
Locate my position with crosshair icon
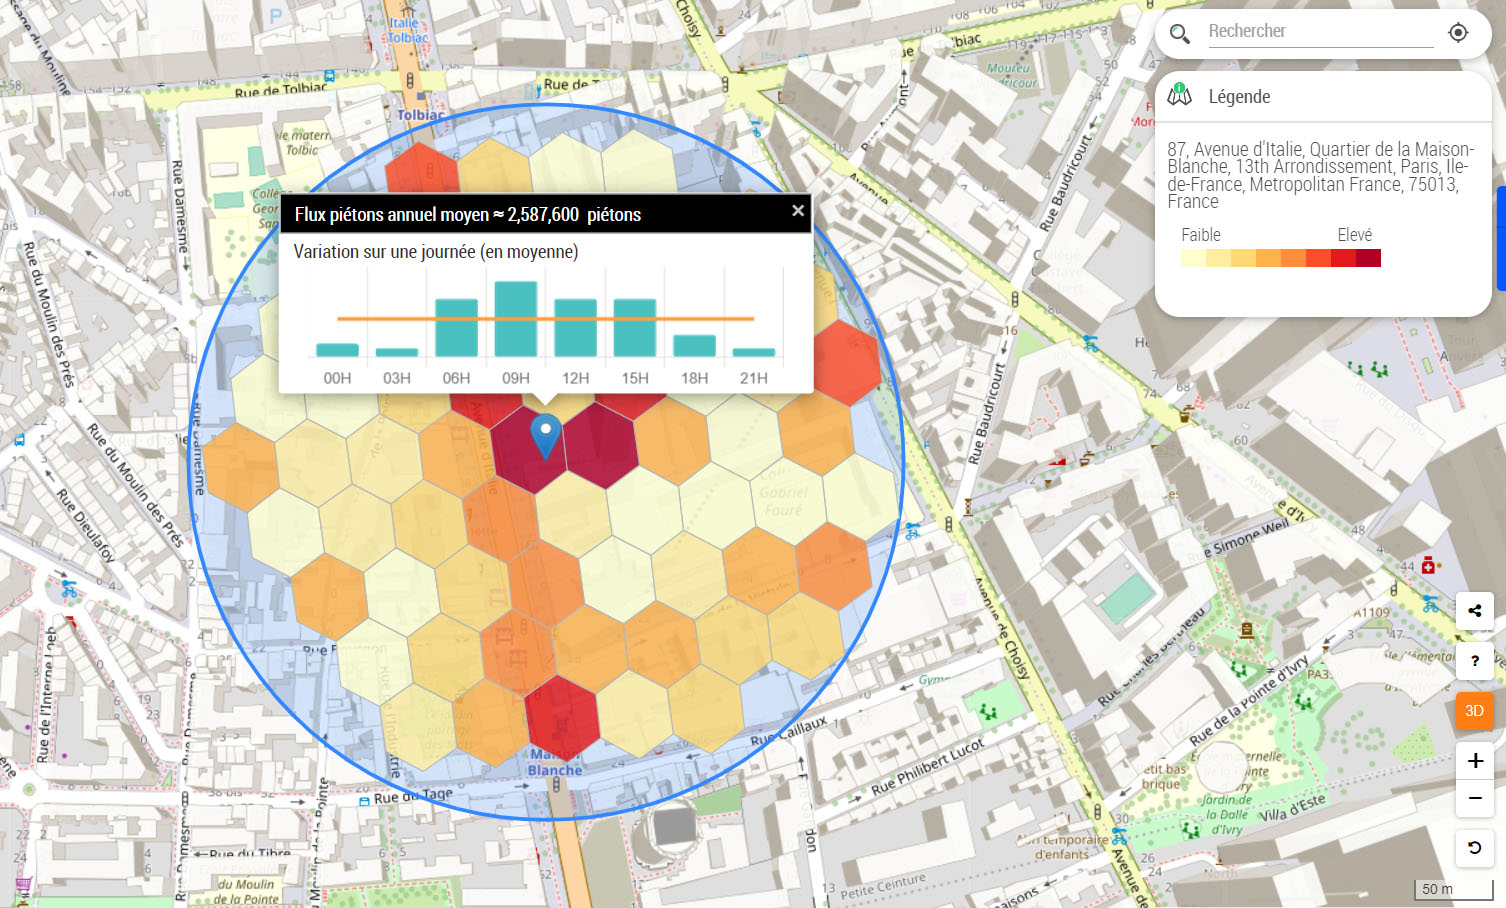click(1458, 33)
